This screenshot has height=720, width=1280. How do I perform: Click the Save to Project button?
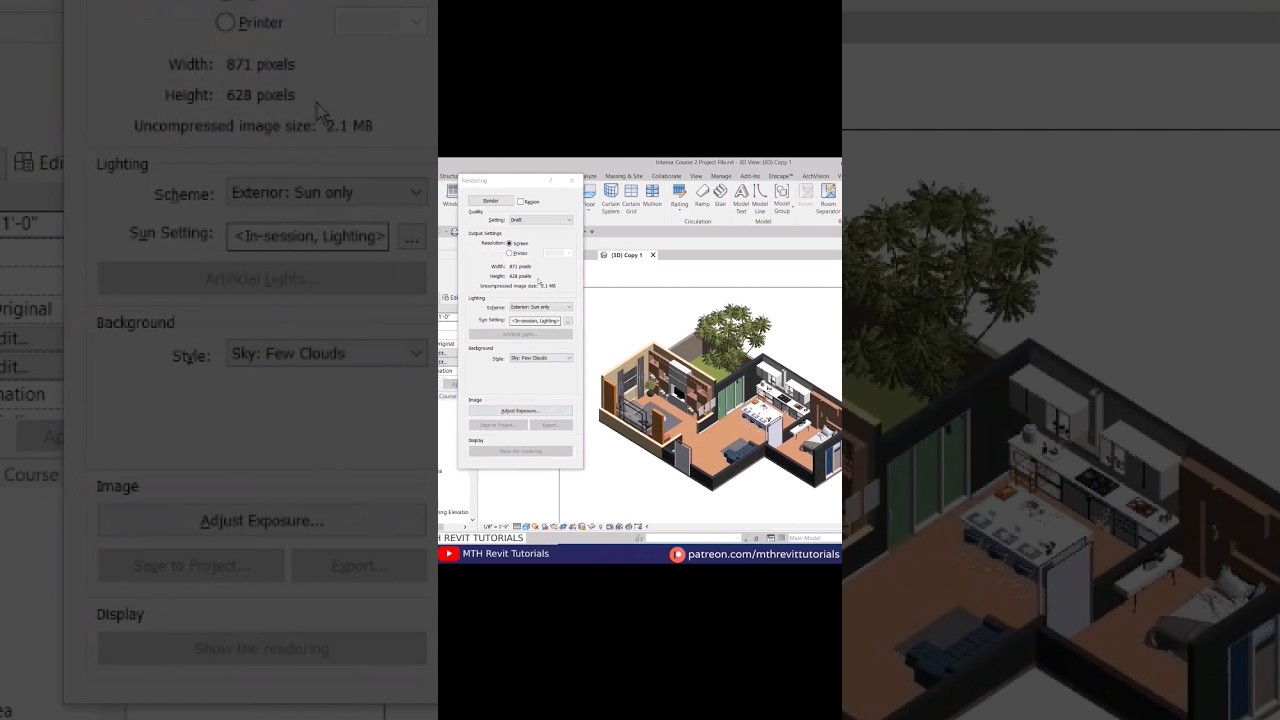coord(497,425)
